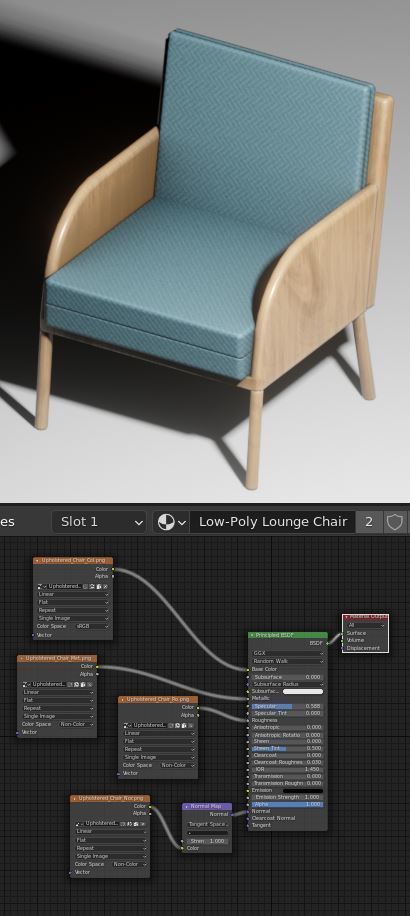The height and width of the screenshot is (916, 410).
Task: Collapse the Normal Map node
Action: point(187,807)
